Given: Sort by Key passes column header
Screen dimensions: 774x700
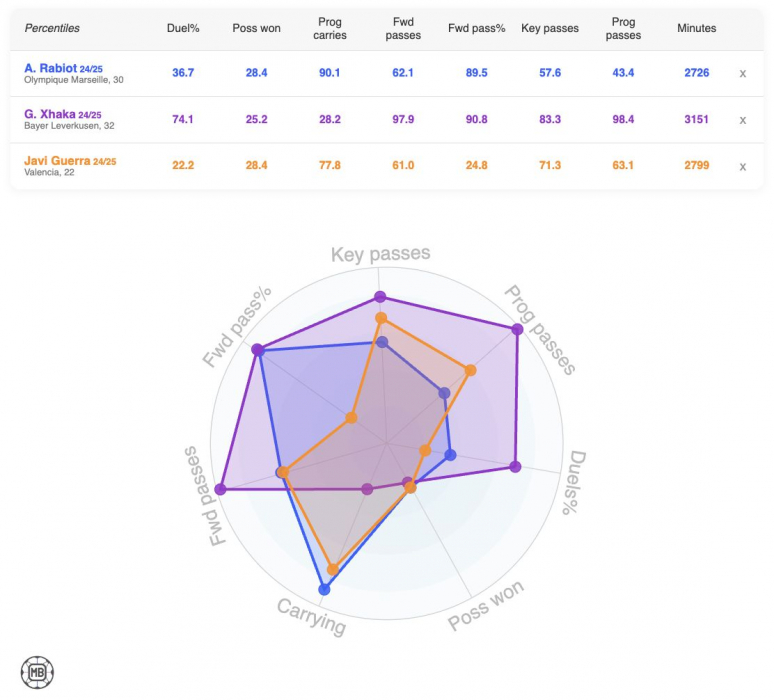Looking at the screenshot, I should [x=550, y=28].
